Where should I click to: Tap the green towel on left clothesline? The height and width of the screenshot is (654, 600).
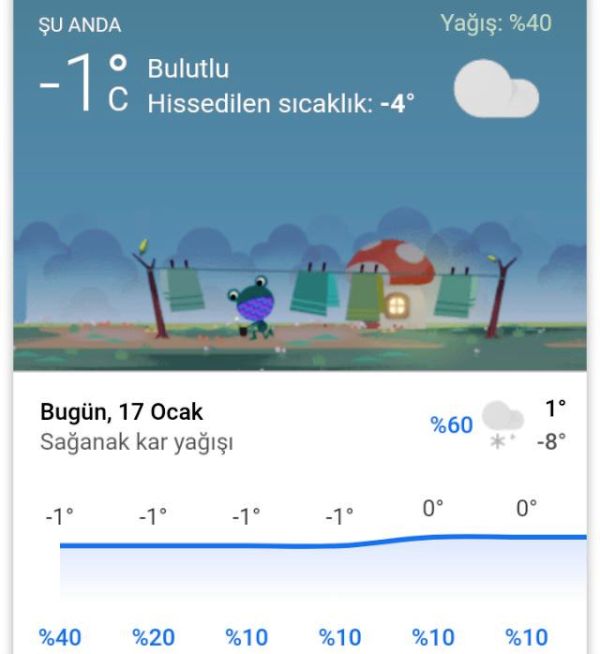point(184,289)
